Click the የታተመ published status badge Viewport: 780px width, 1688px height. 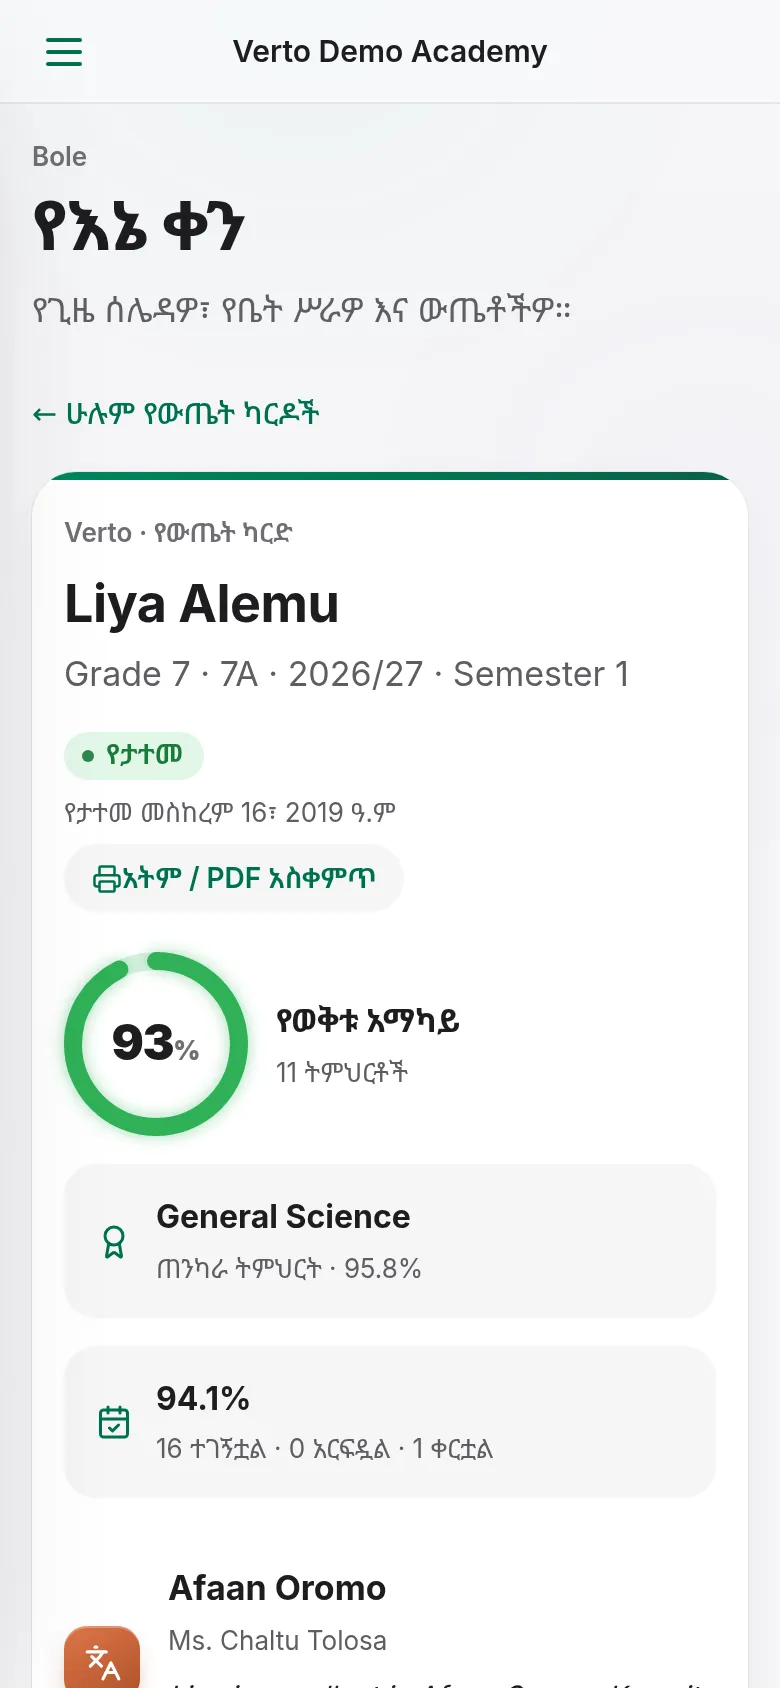(x=134, y=755)
